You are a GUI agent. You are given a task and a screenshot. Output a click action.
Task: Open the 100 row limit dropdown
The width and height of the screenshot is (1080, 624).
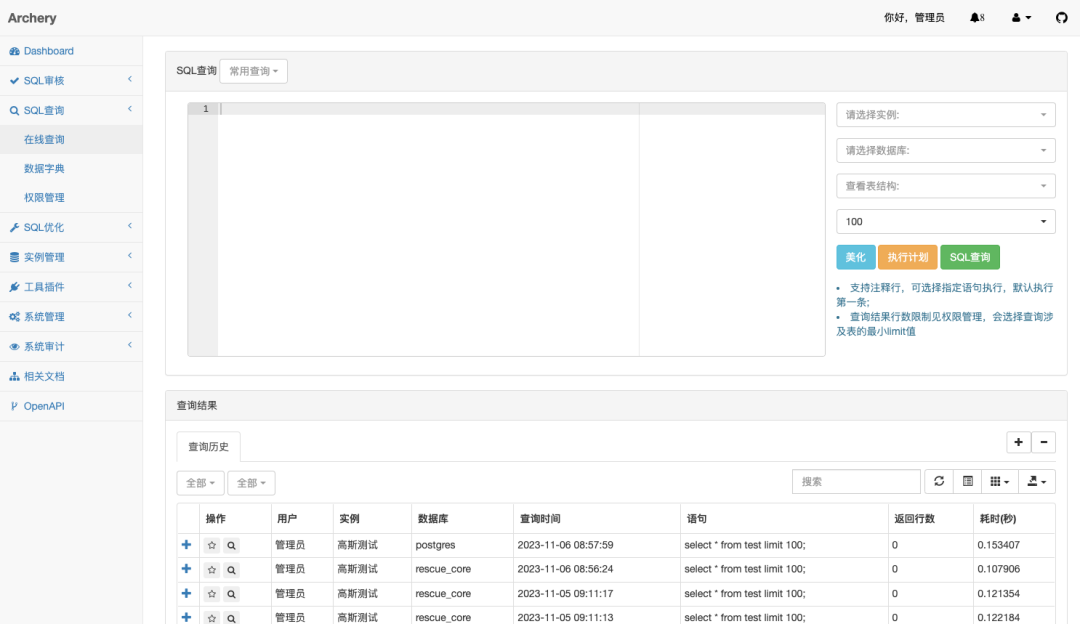(946, 221)
